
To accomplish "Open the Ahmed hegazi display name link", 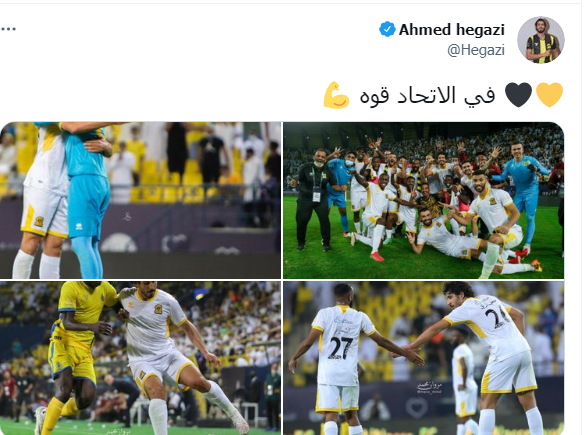I will pos(452,30).
